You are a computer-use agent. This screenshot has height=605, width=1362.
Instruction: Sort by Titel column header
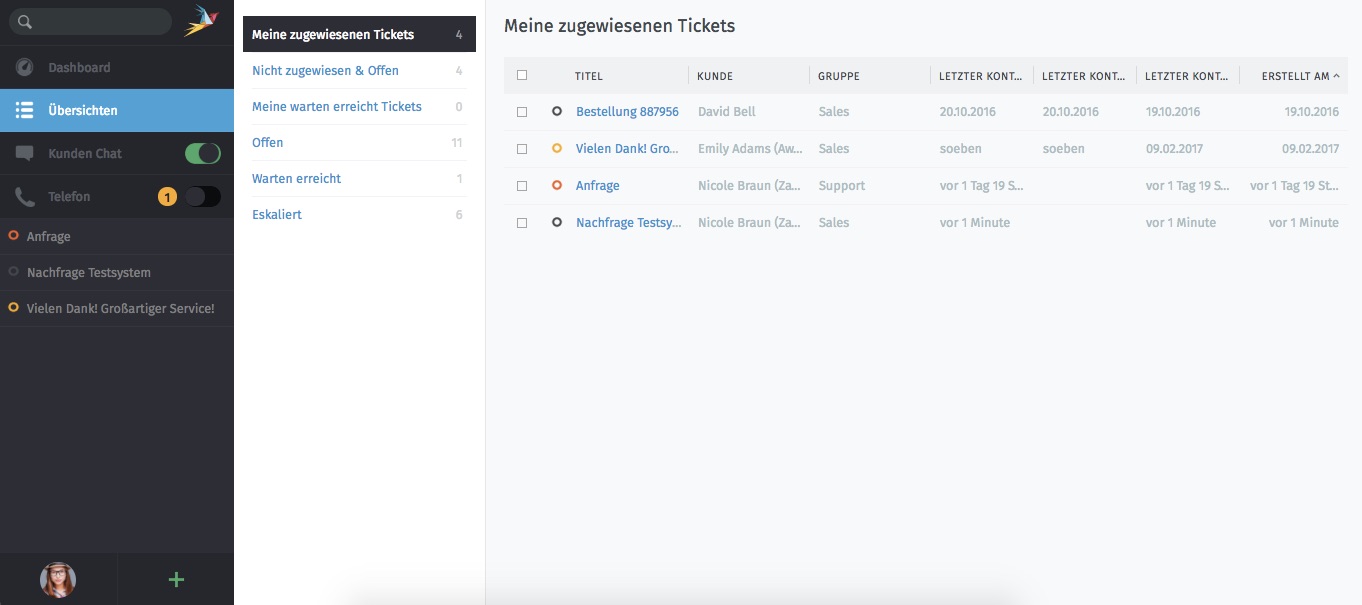589,76
